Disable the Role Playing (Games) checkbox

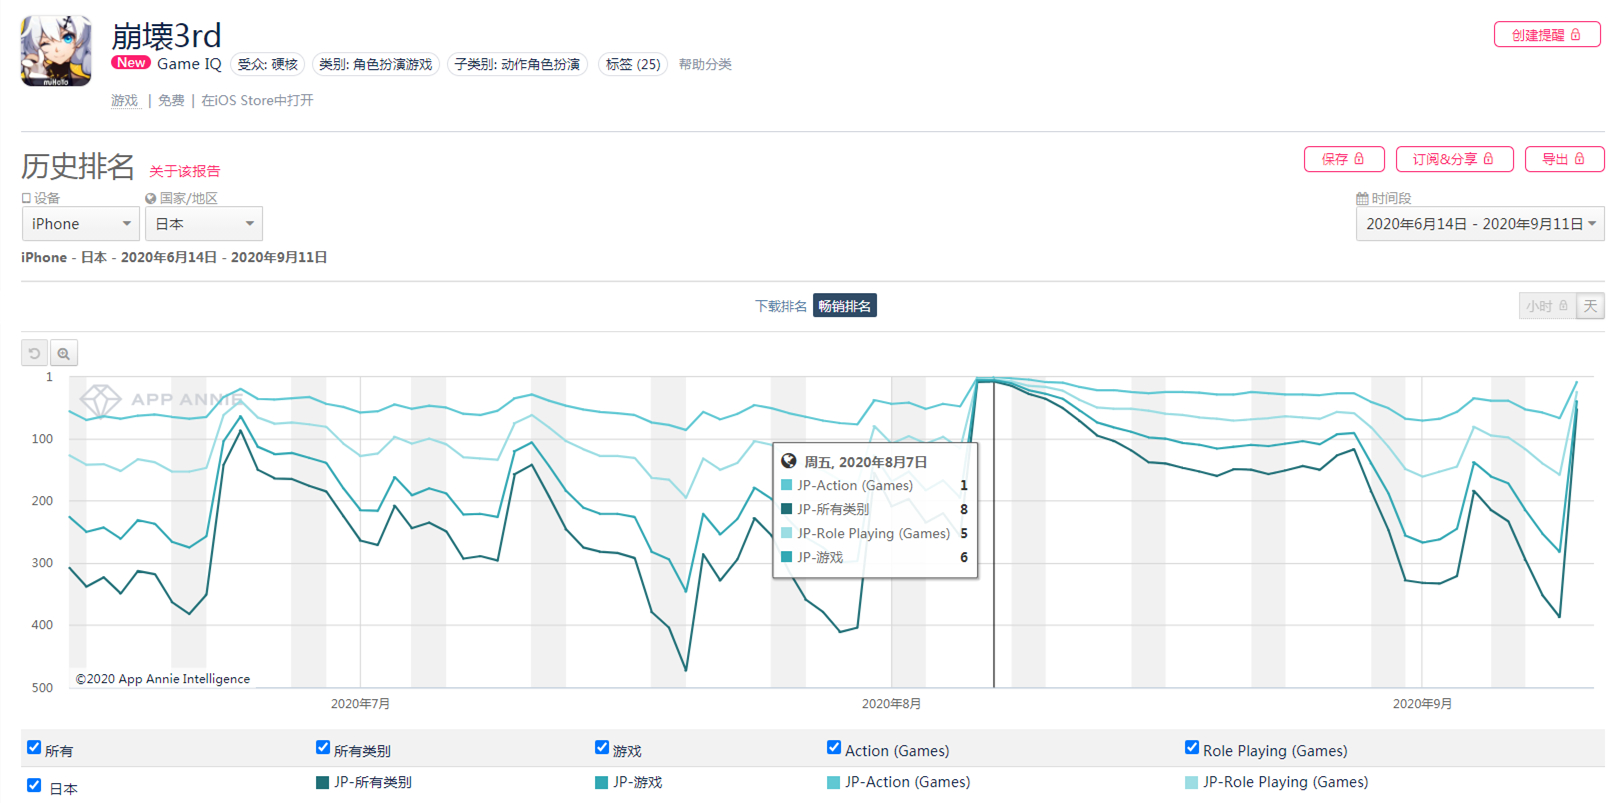pos(1192,748)
